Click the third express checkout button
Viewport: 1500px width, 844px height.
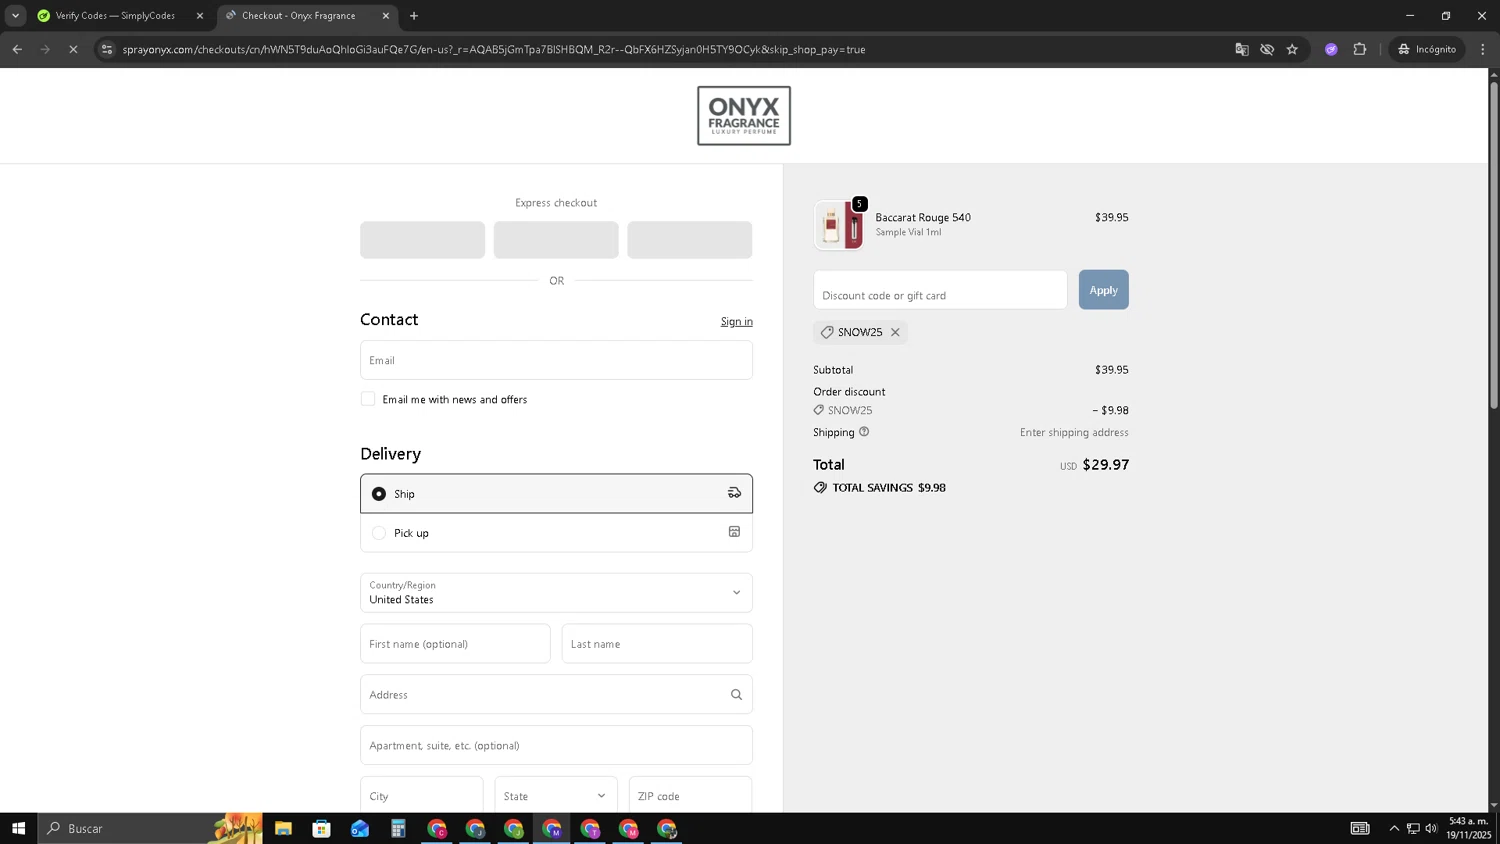click(x=689, y=240)
